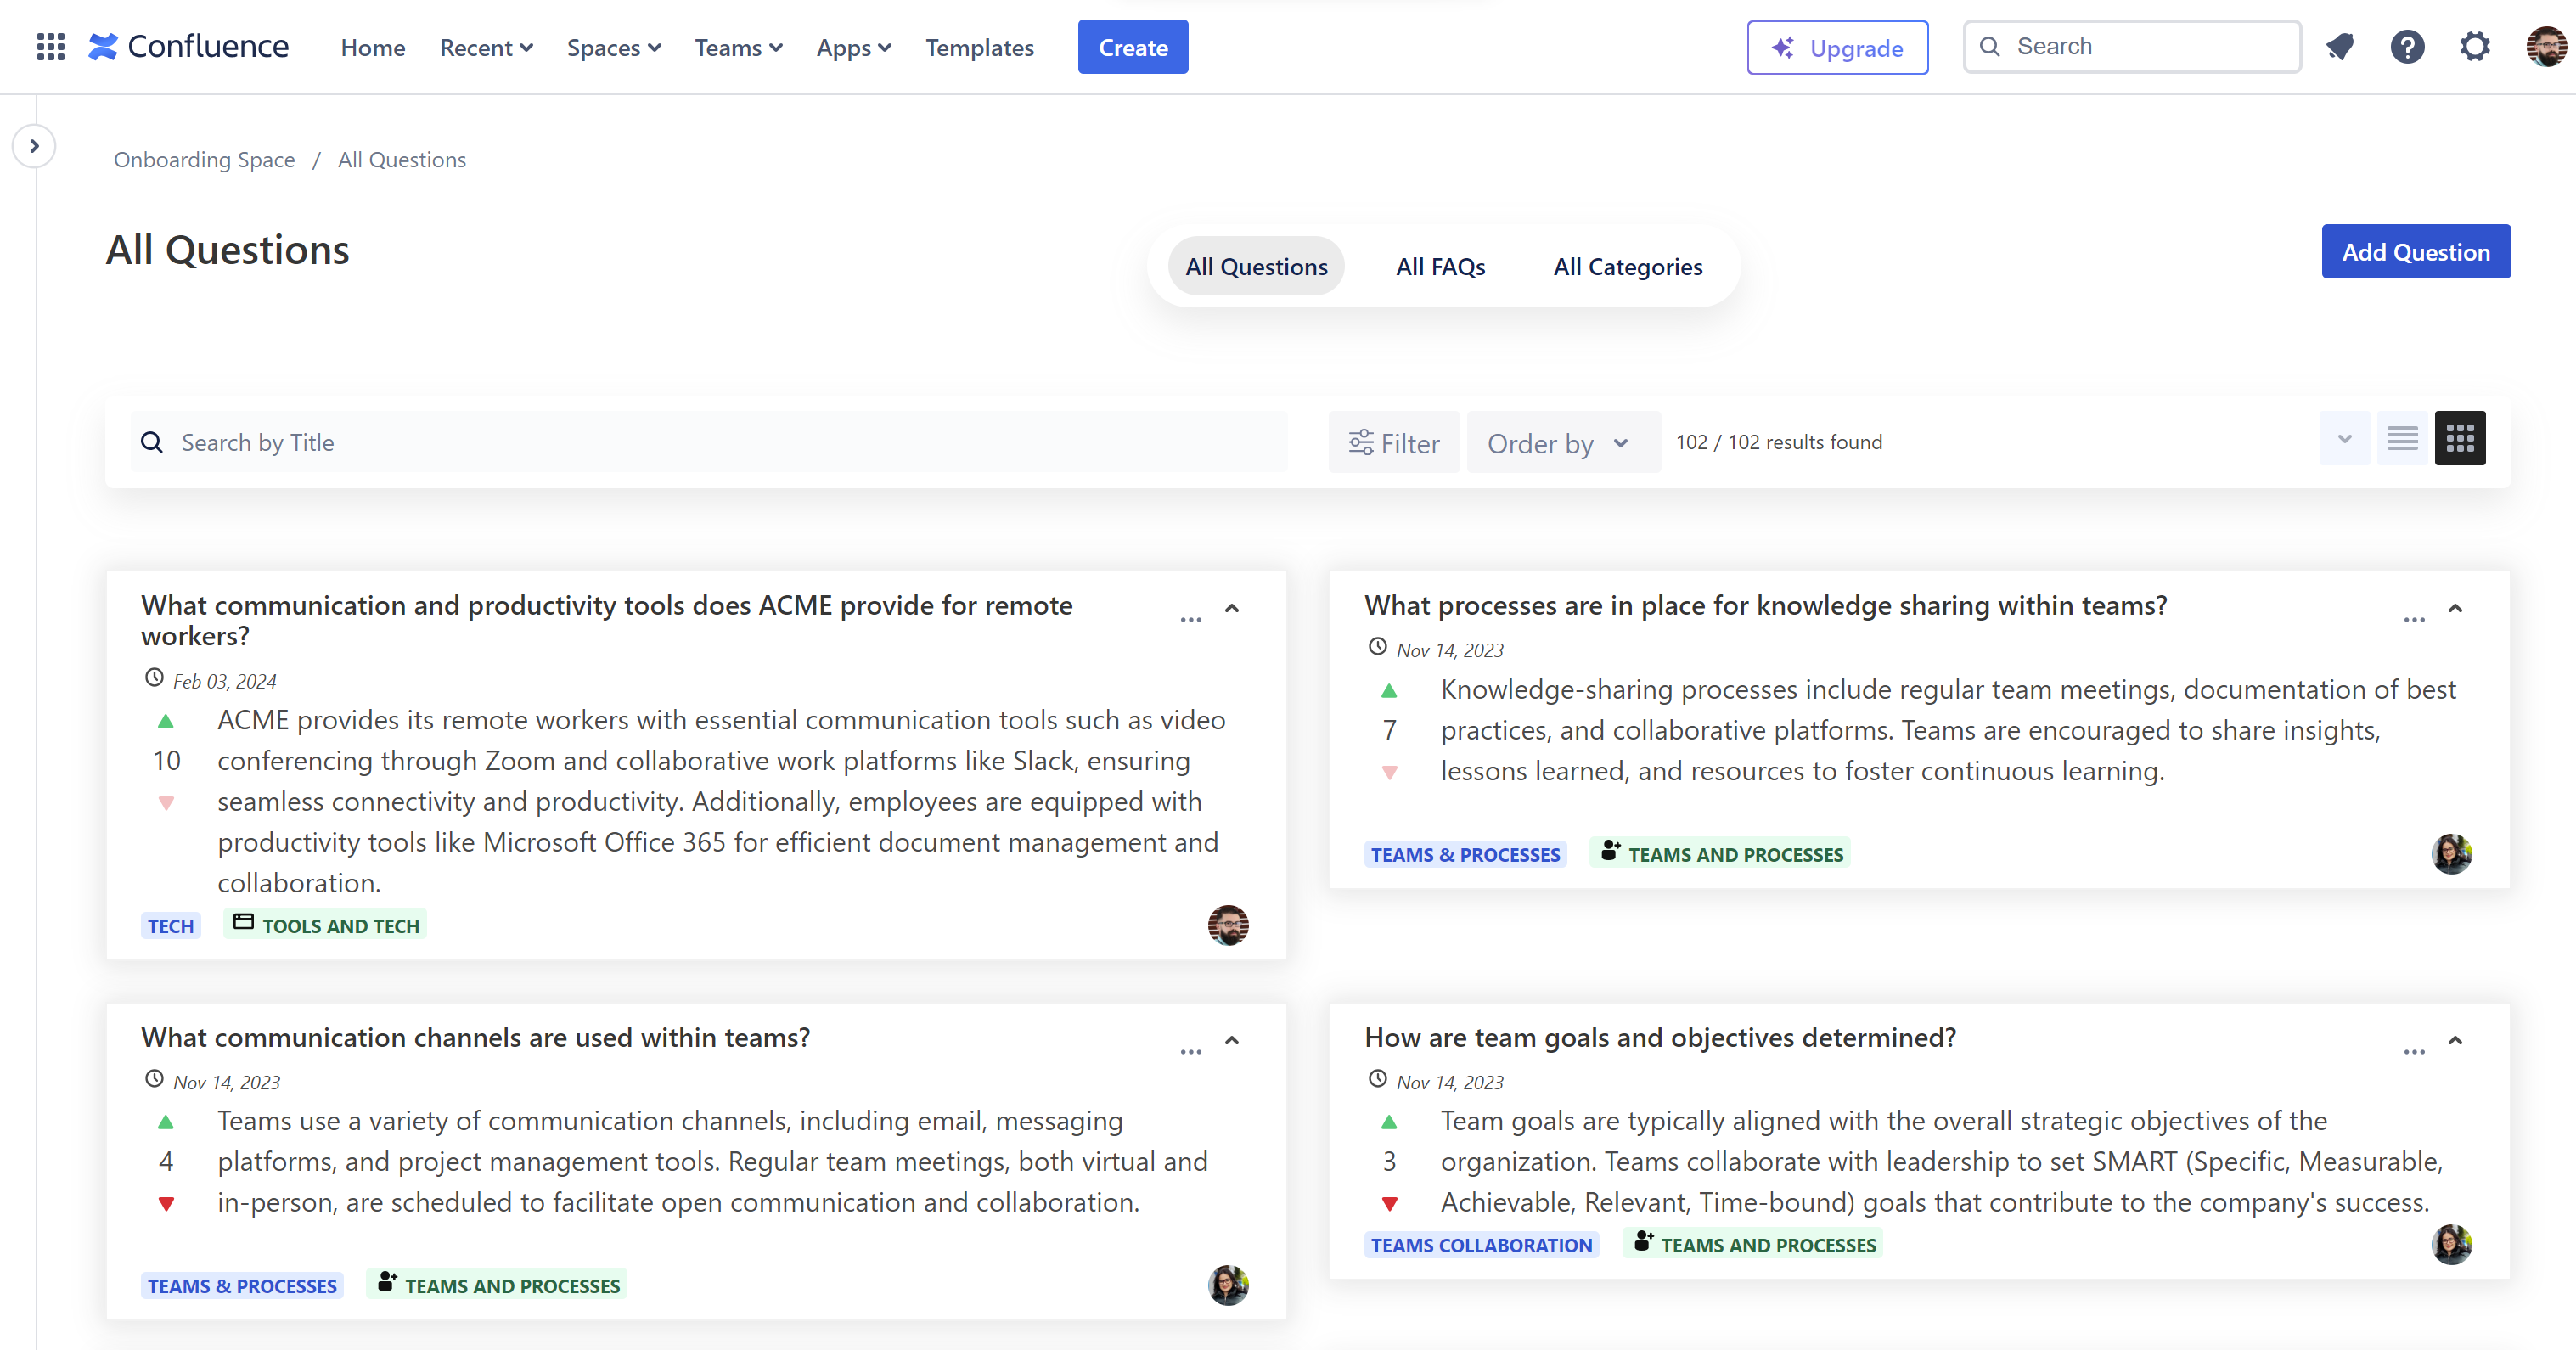Screen dimensions: 2576x1350
Task: Upvote the team goals question
Action: [1390, 1120]
